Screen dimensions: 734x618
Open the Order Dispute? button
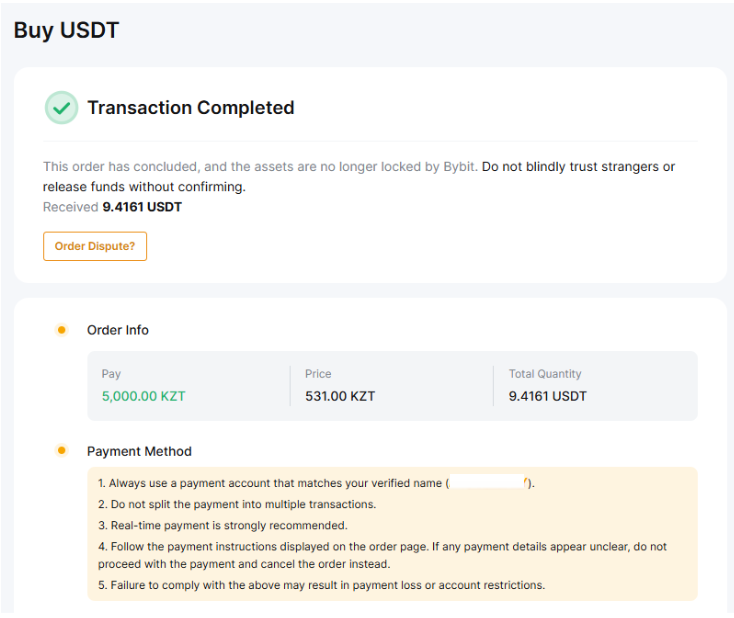[95, 246]
